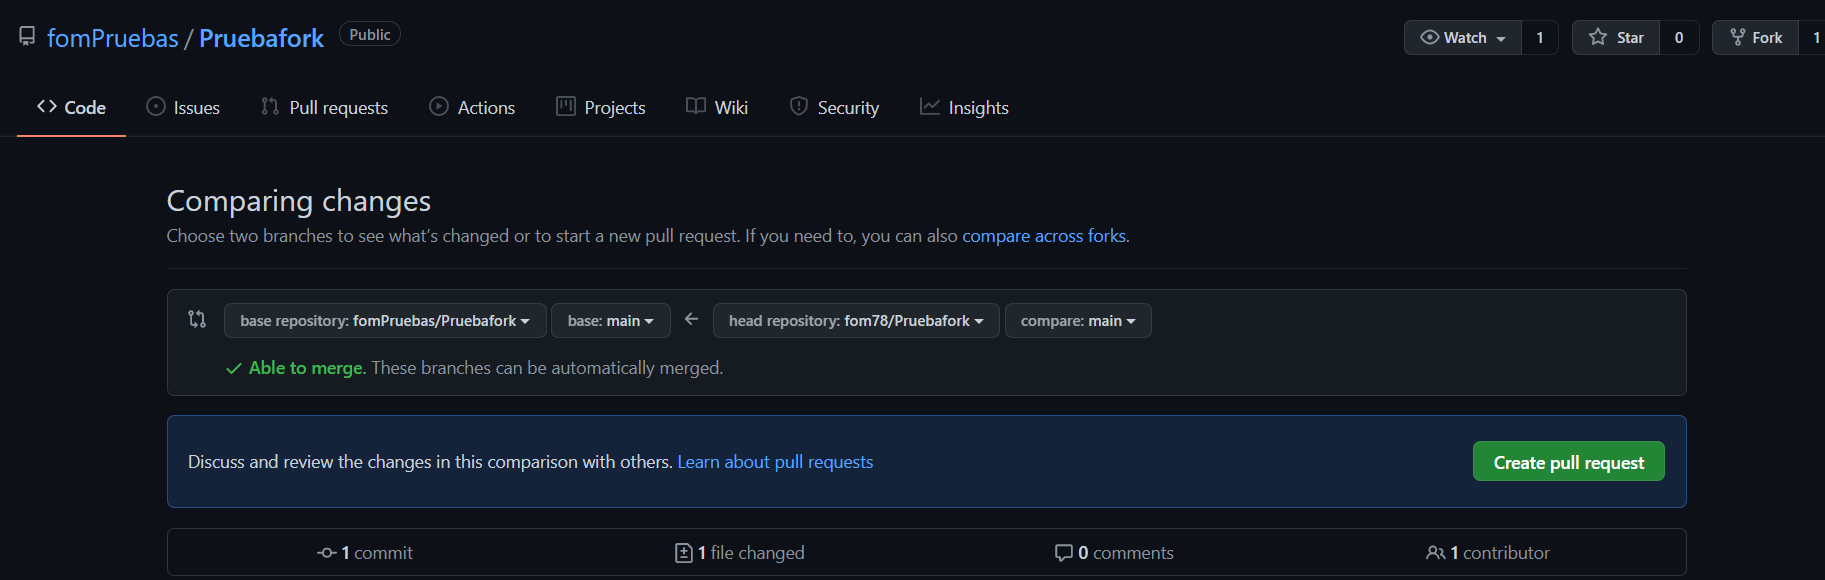Viewport: 1825px width, 580px height.
Task: Click the repository icon beside fomPruebas
Action: point(27,37)
